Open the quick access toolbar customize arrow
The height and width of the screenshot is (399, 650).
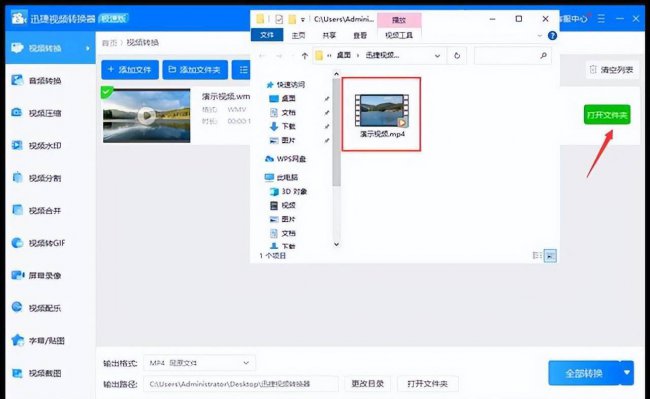[303, 19]
